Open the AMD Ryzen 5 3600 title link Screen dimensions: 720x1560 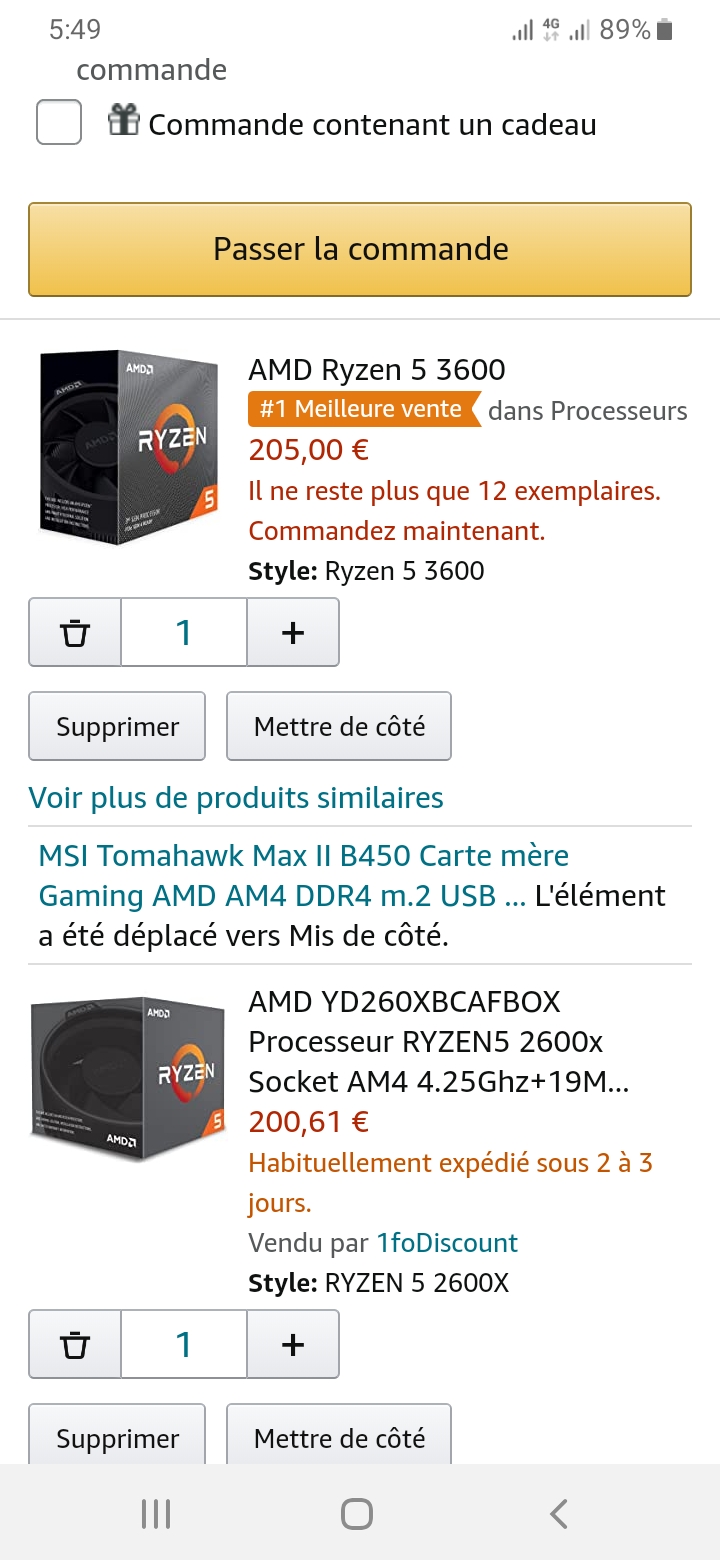coord(377,370)
